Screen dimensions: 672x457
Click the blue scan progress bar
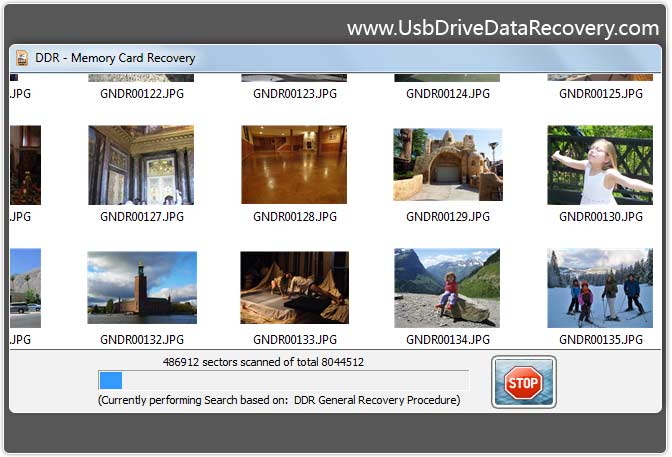pos(283,380)
